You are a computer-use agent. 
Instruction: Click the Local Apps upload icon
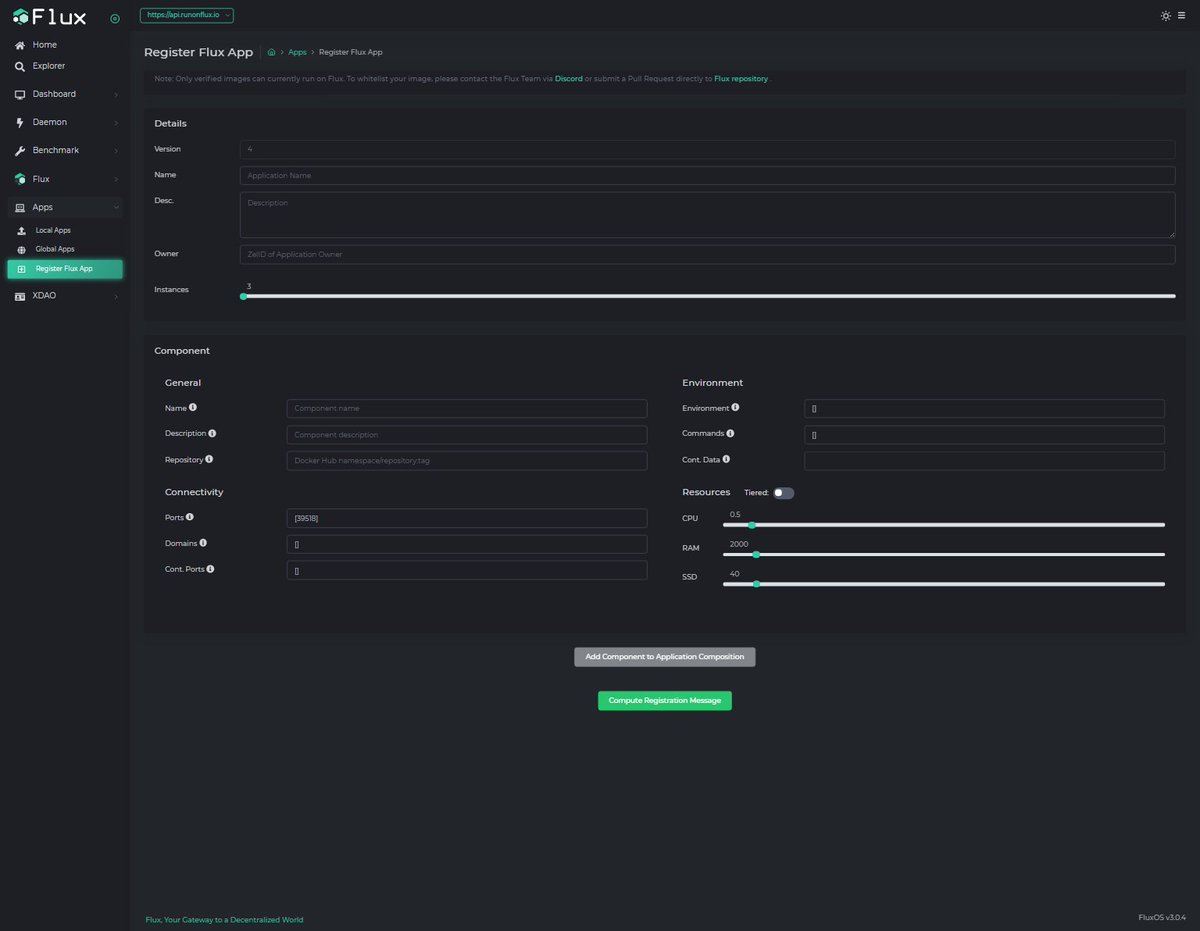[x=22, y=230]
